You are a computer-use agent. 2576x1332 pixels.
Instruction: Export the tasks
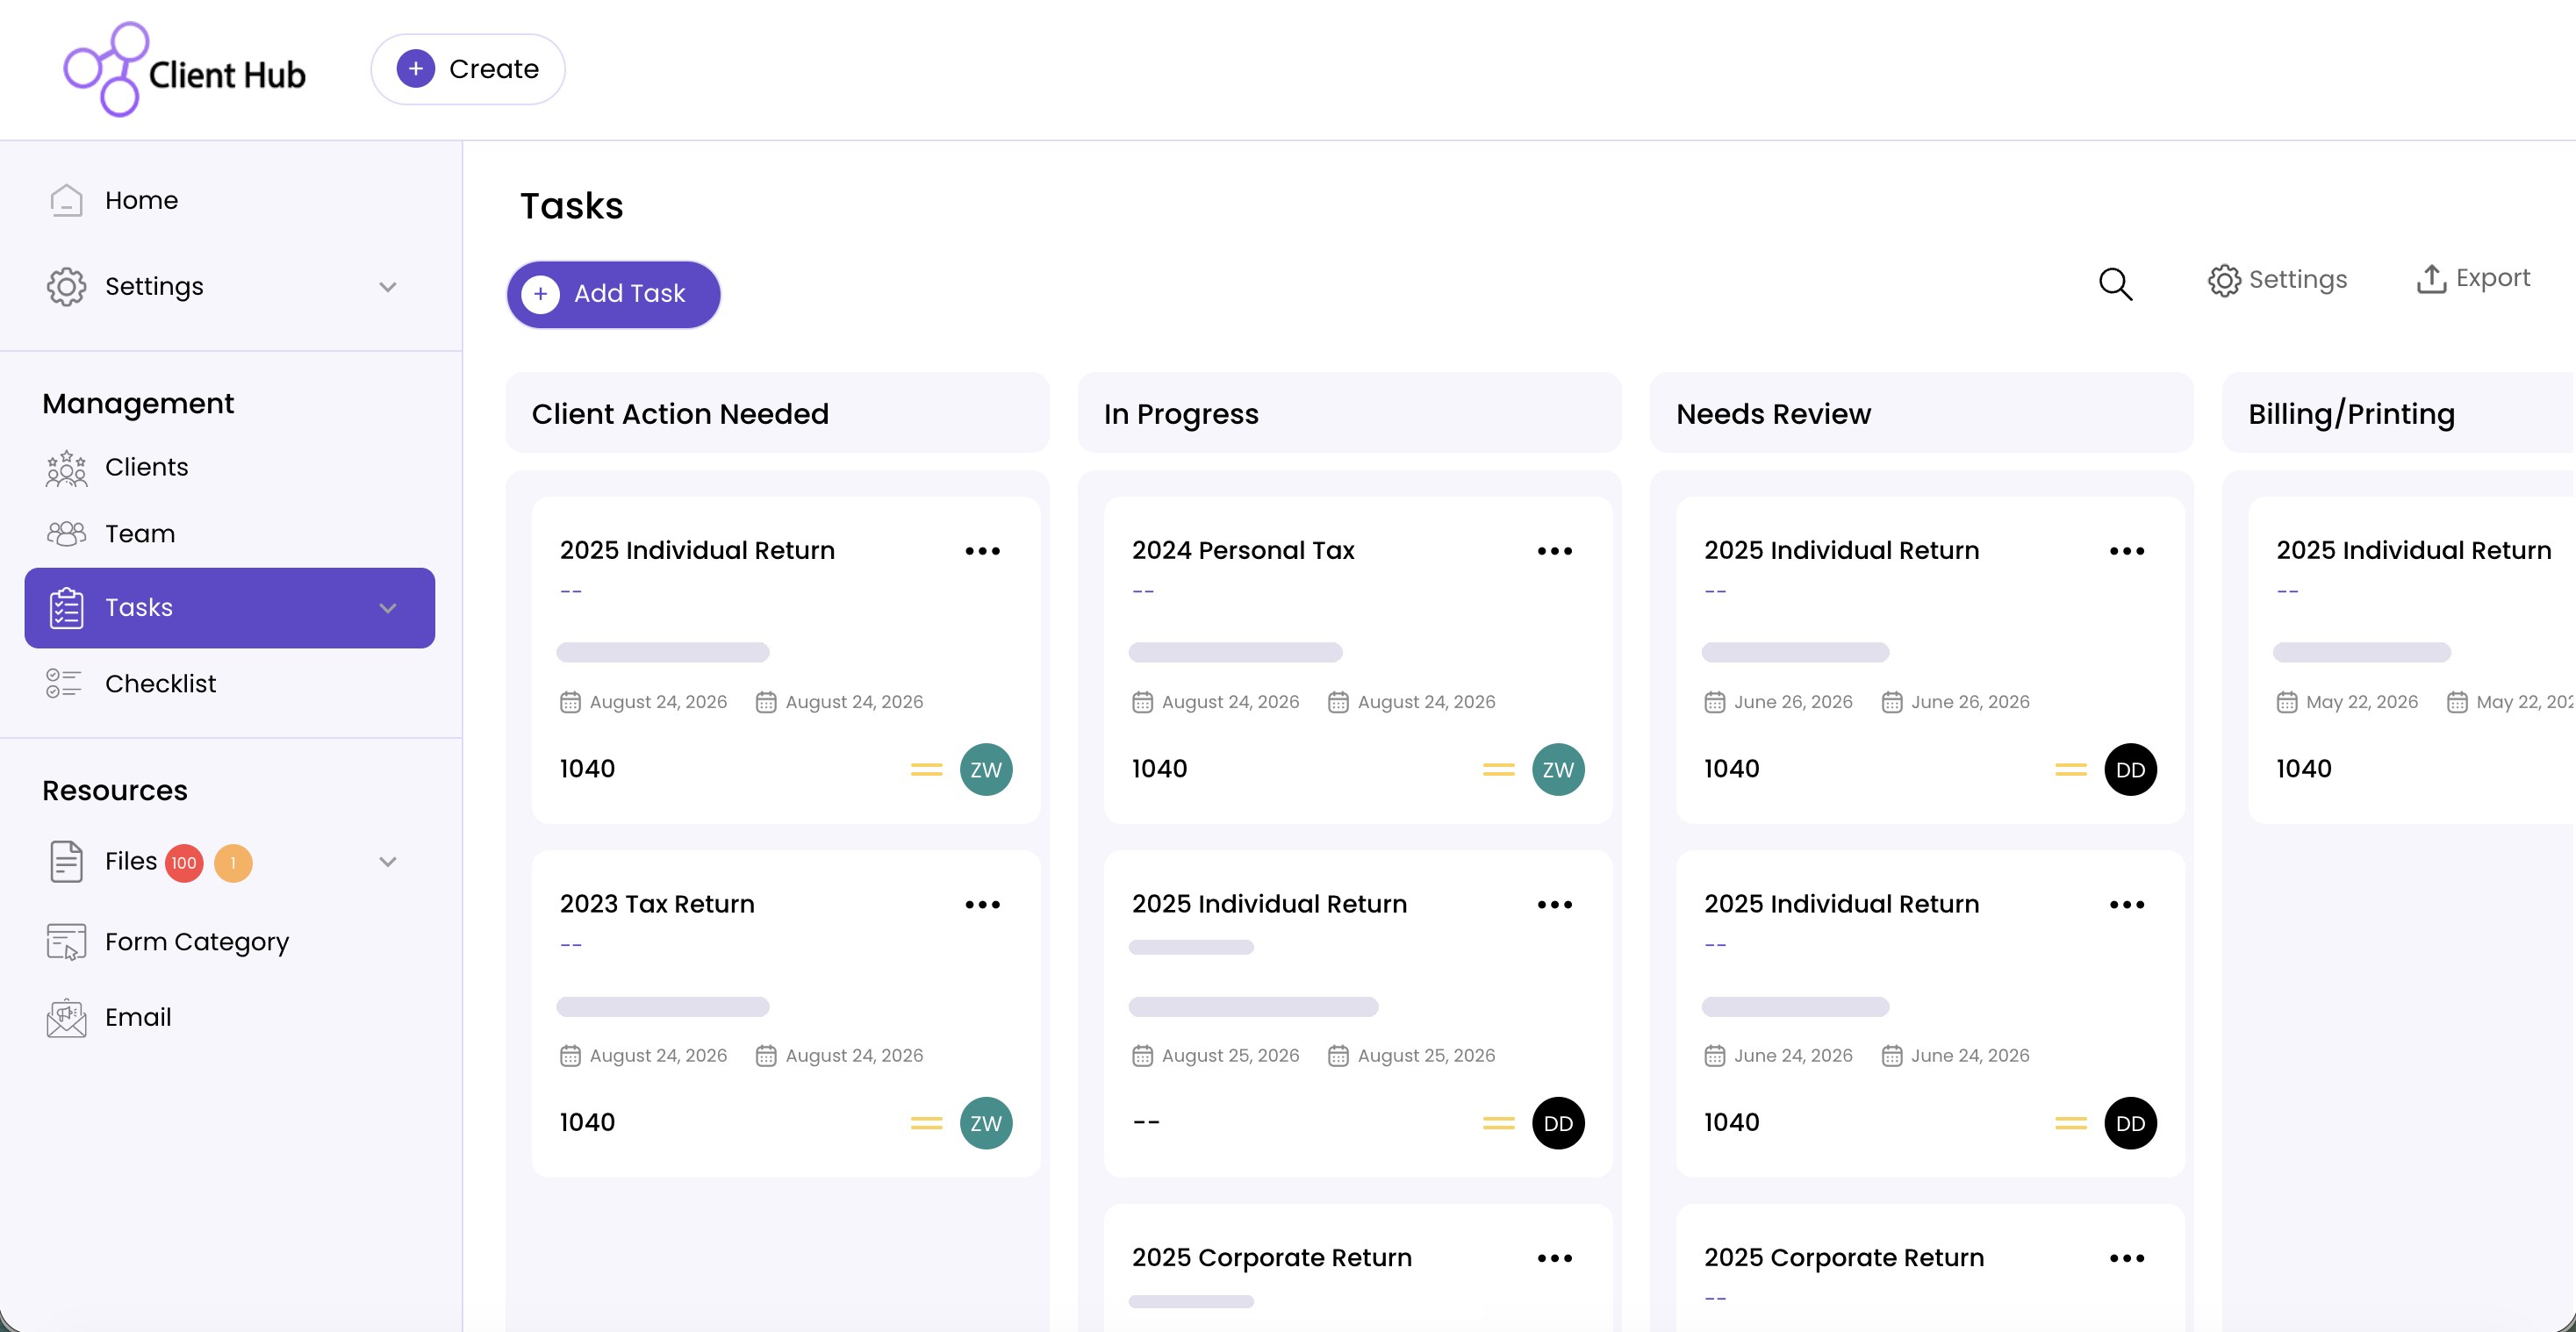click(x=2473, y=279)
